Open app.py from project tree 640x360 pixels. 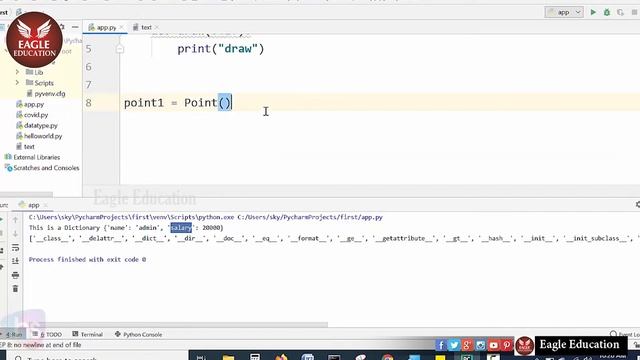[x=30, y=104]
